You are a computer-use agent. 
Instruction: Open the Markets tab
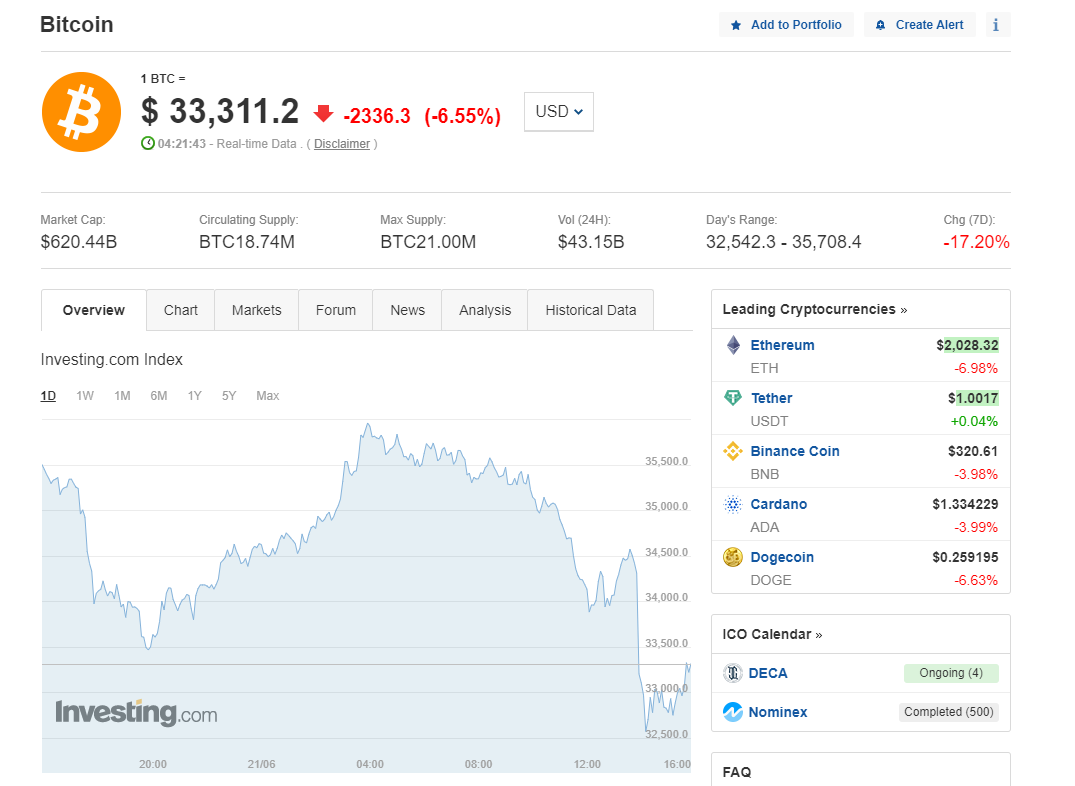[x=256, y=310]
